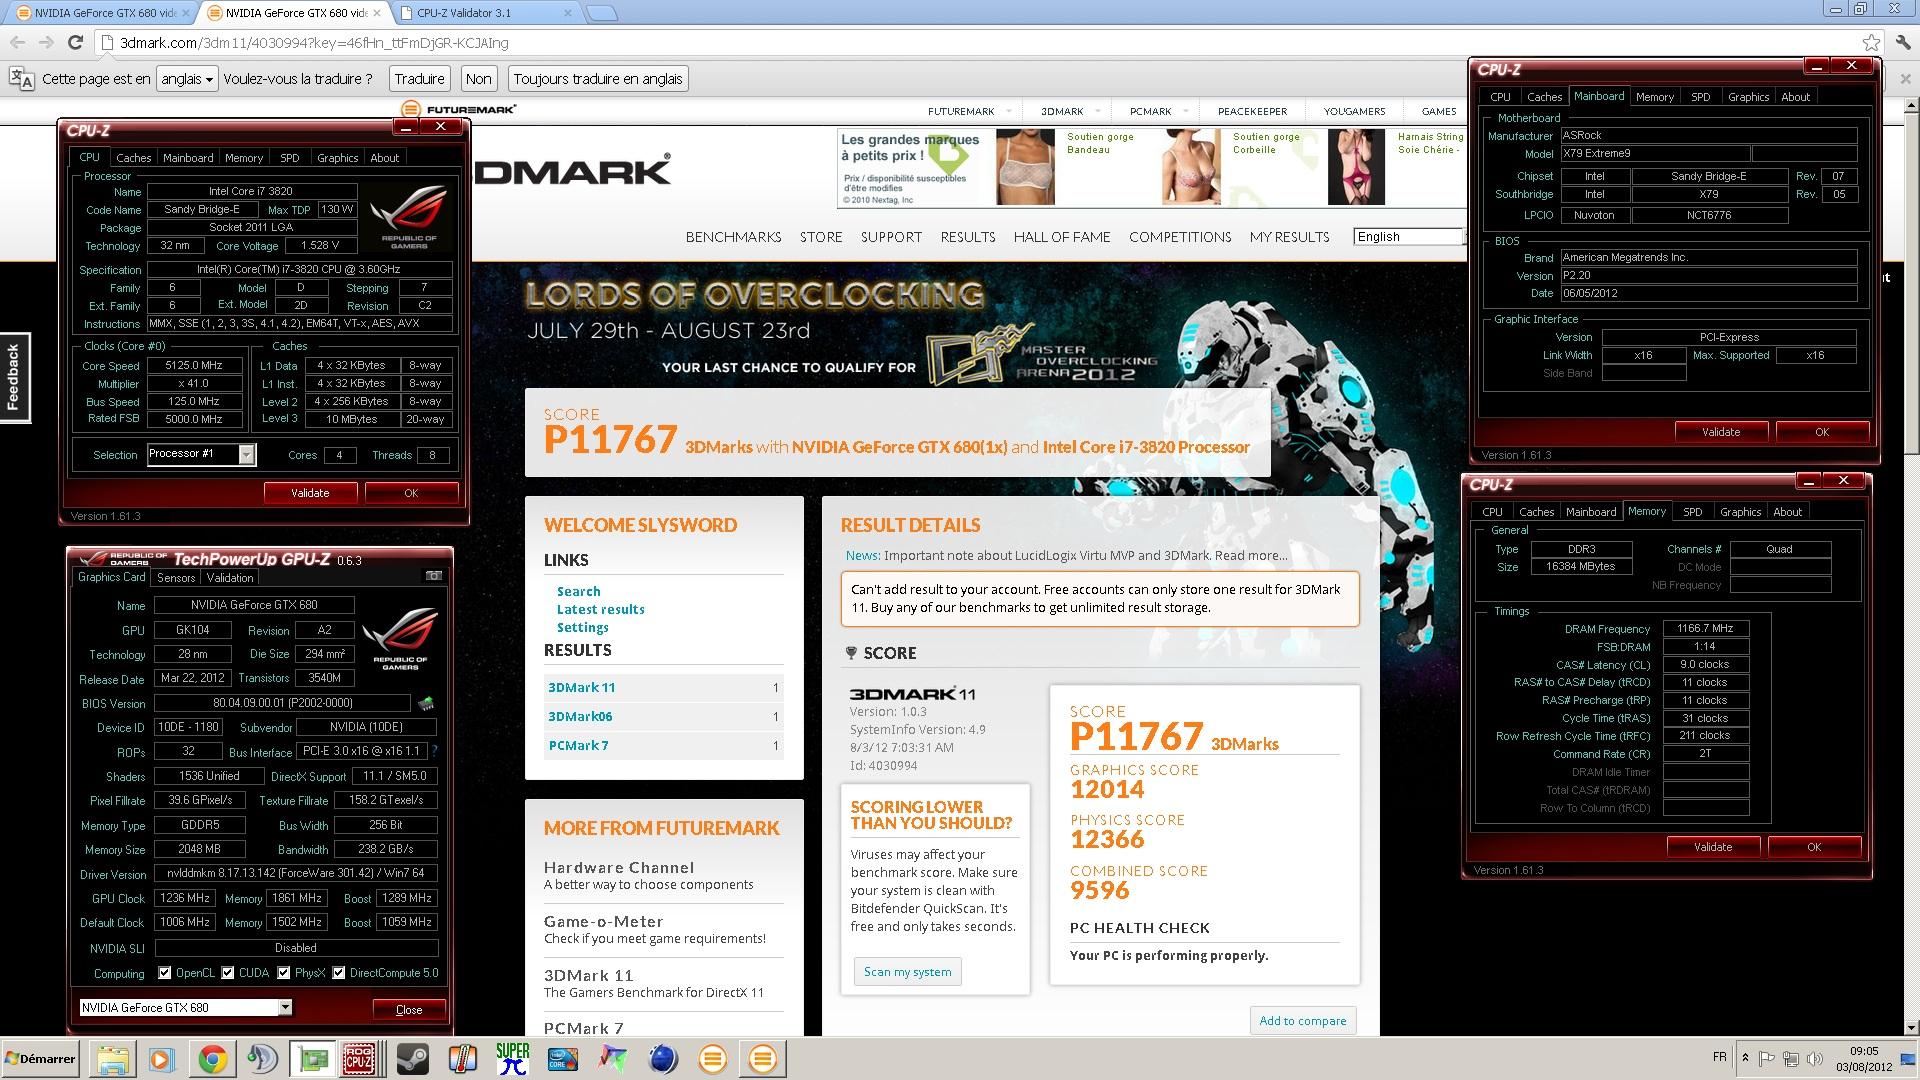The width and height of the screenshot is (1920, 1080).
Task: Click the Non button in the translate bar
Action: (479, 79)
